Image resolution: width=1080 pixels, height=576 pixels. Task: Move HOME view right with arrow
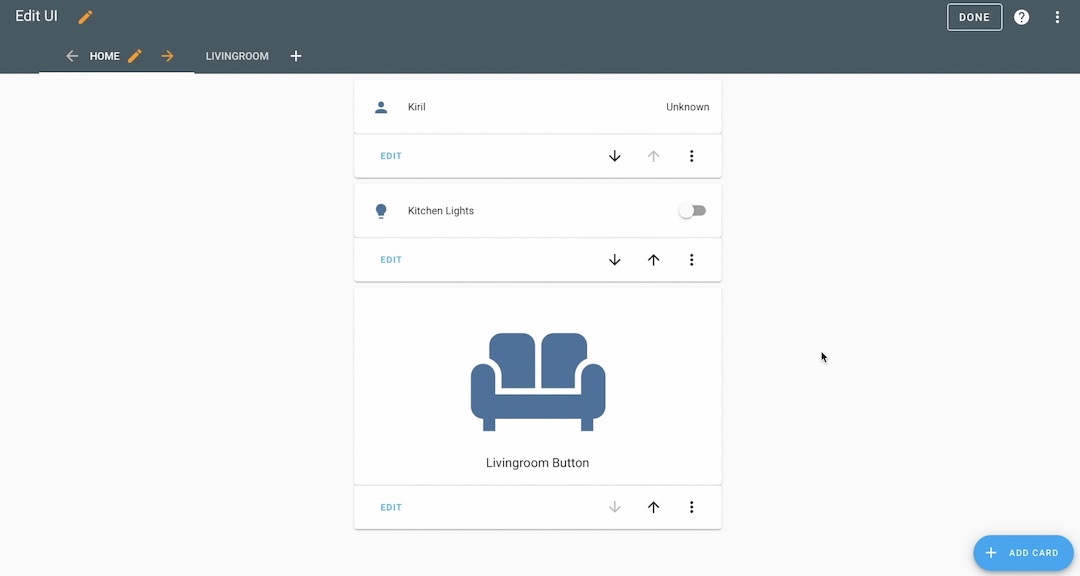[x=167, y=56]
